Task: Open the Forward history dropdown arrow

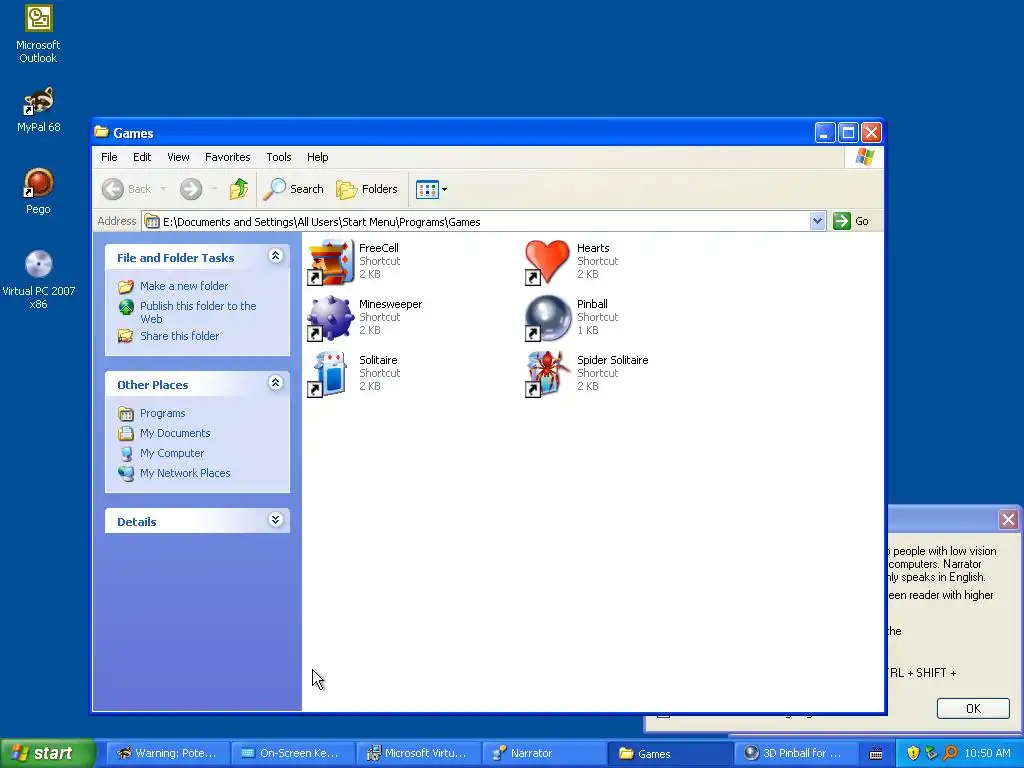Action: pos(214,189)
